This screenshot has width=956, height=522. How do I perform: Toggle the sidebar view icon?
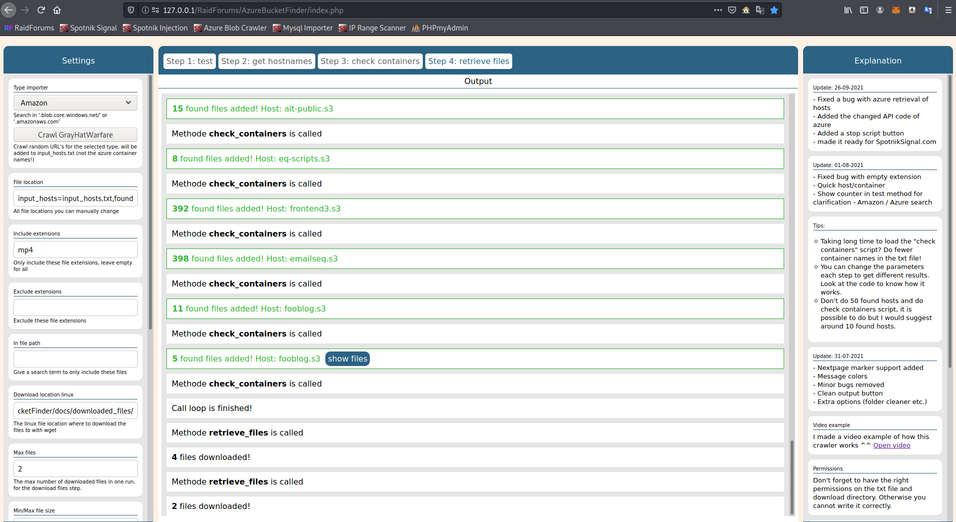tap(864, 10)
